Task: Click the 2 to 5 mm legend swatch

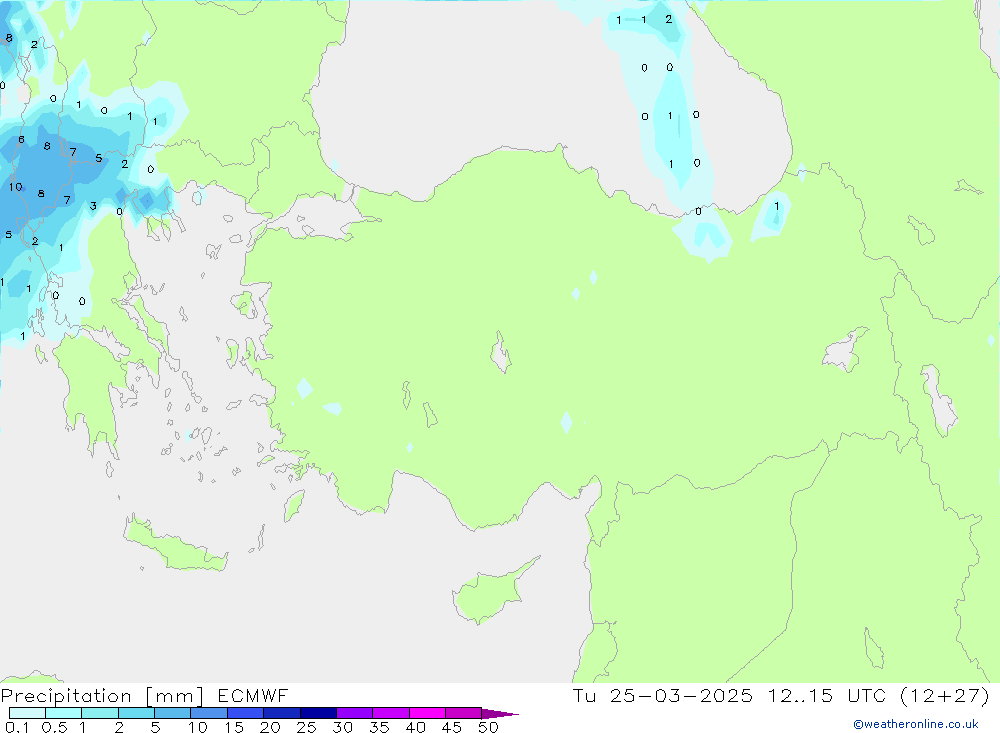Action: pyautogui.click(x=136, y=713)
